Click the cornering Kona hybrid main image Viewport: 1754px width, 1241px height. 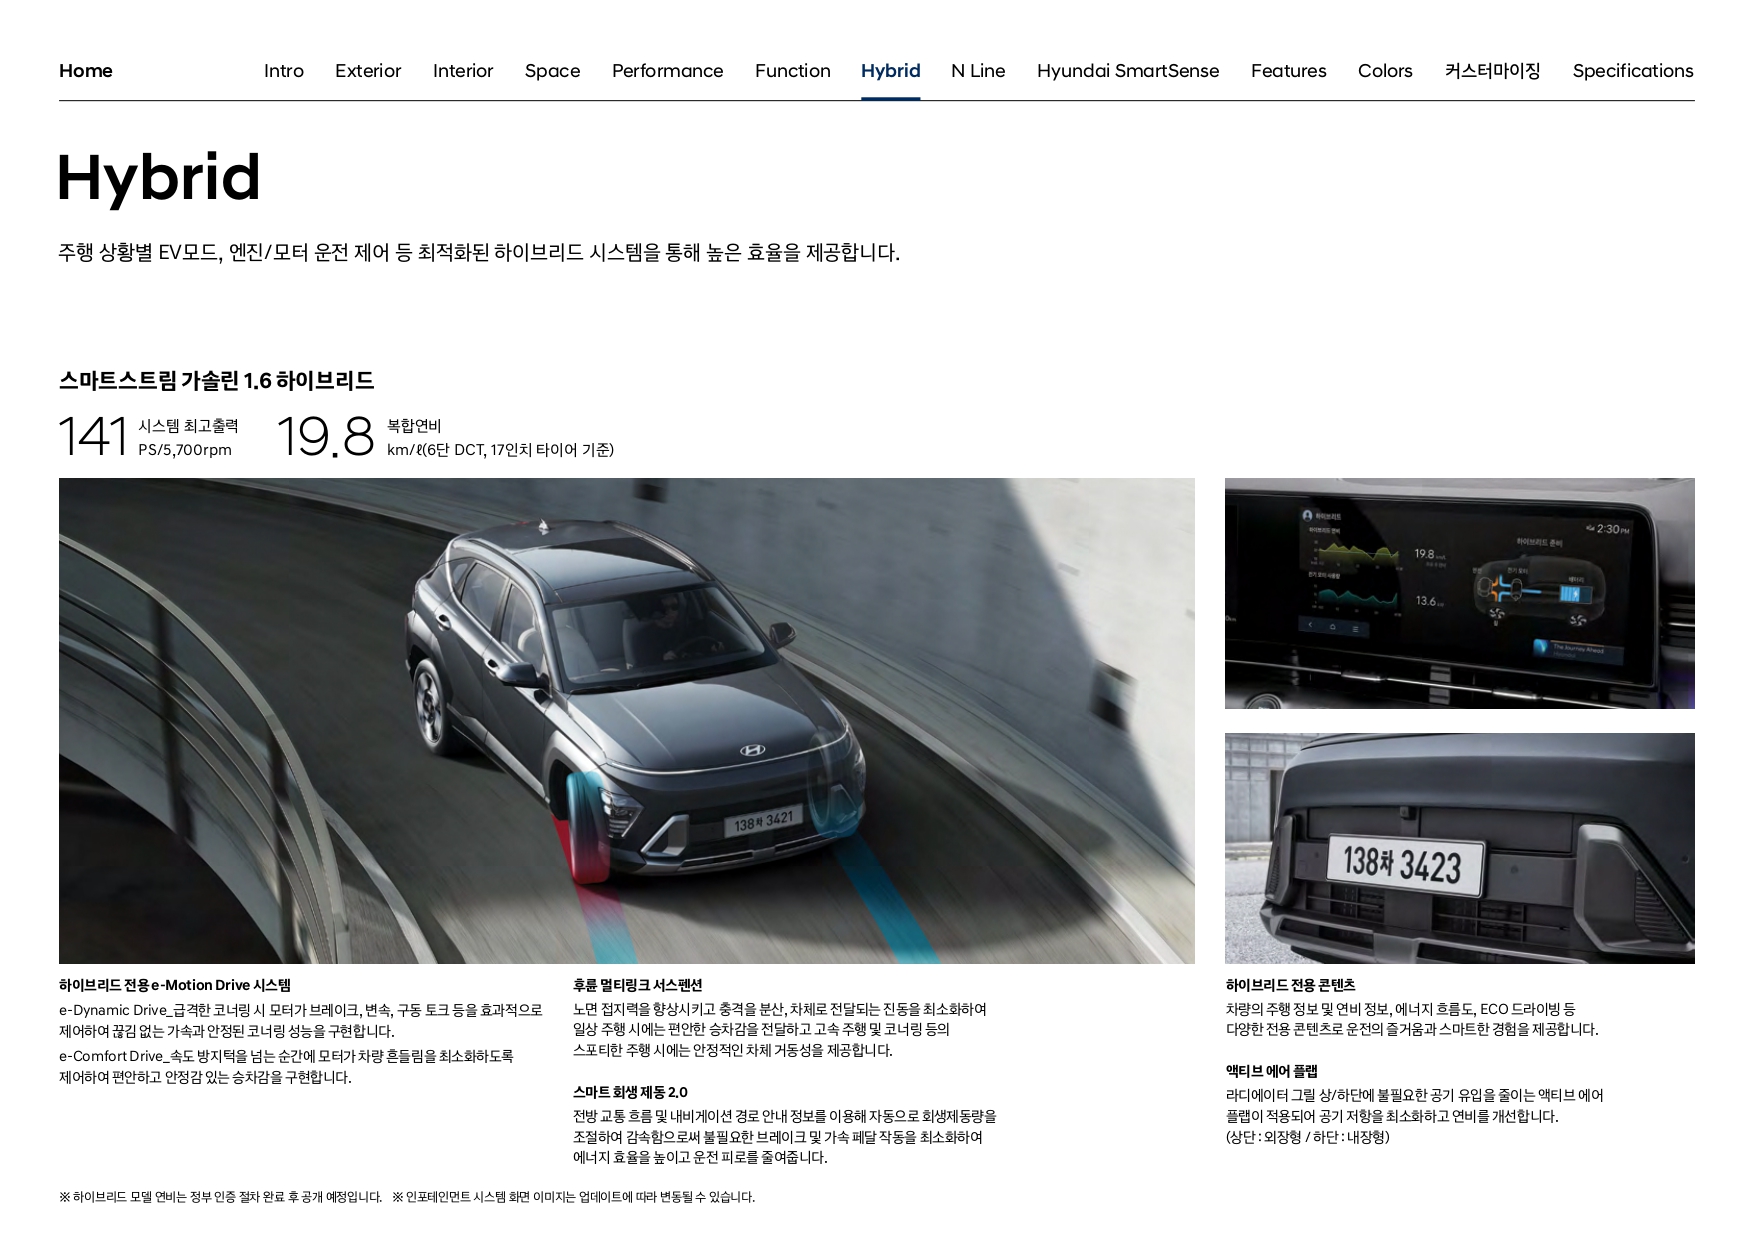coord(626,721)
